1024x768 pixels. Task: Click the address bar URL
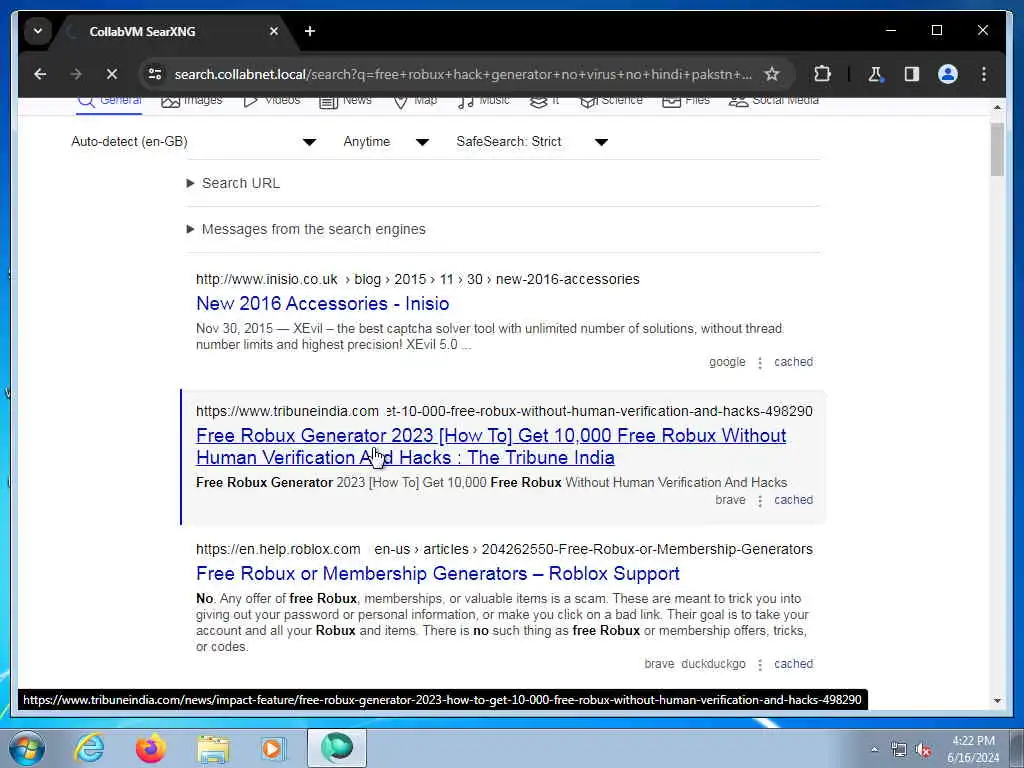pos(462,74)
